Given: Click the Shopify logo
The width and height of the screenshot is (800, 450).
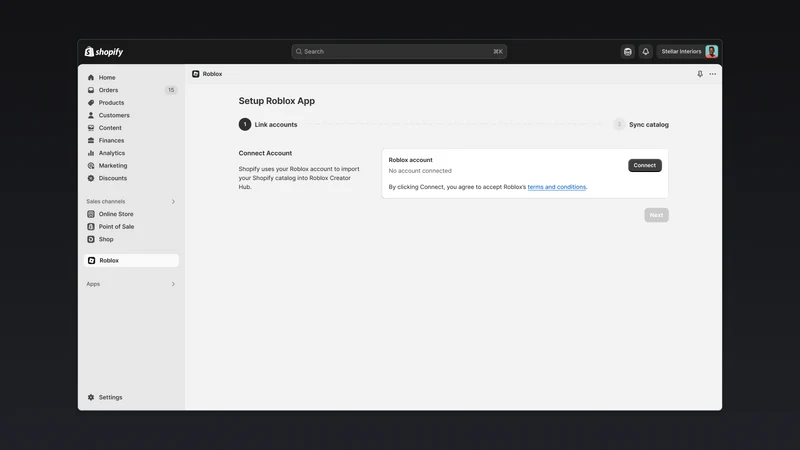Looking at the screenshot, I should click(x=104, y=52).
